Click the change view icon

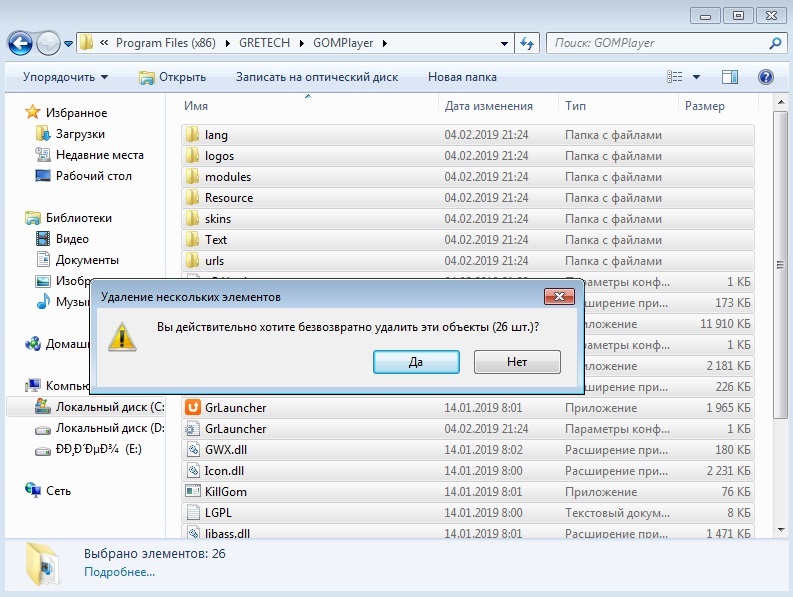(x=674, y=77)
